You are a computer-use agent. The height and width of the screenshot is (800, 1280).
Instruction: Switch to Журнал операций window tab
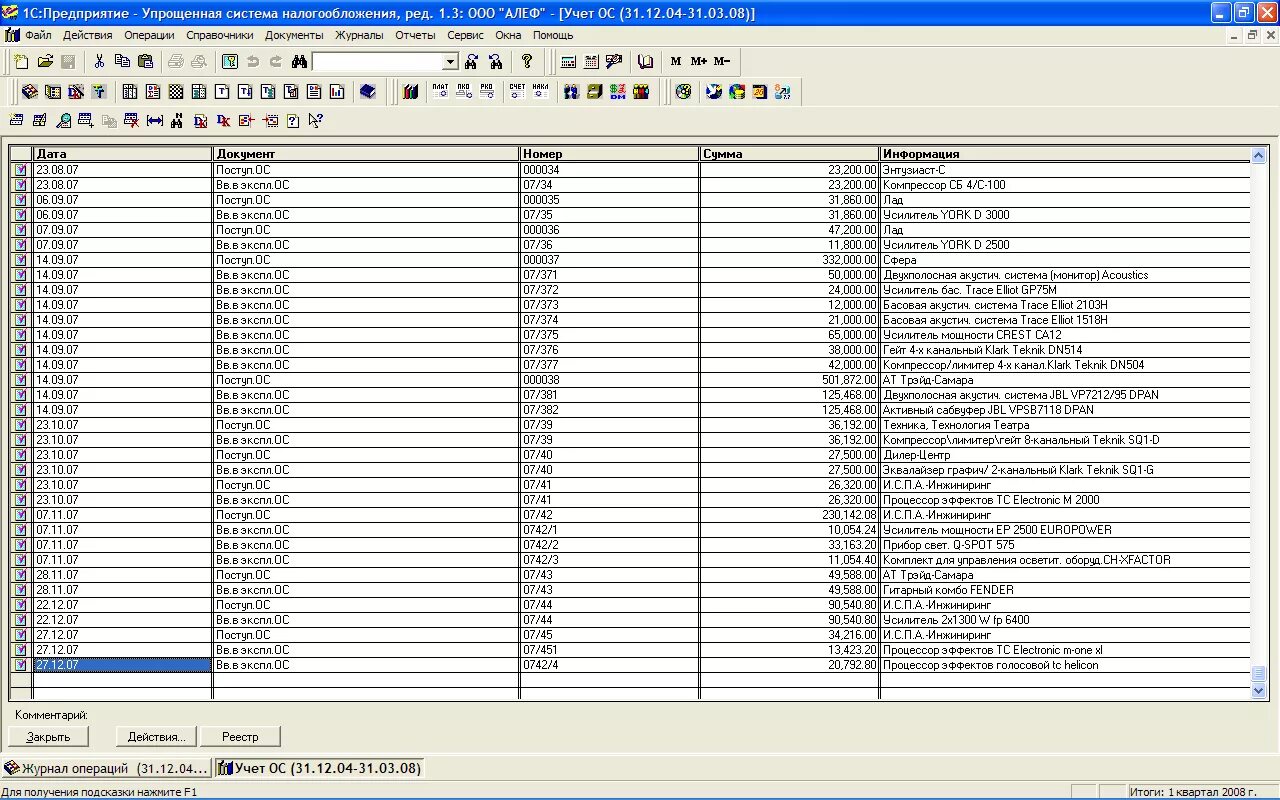(x=106, y=768)
